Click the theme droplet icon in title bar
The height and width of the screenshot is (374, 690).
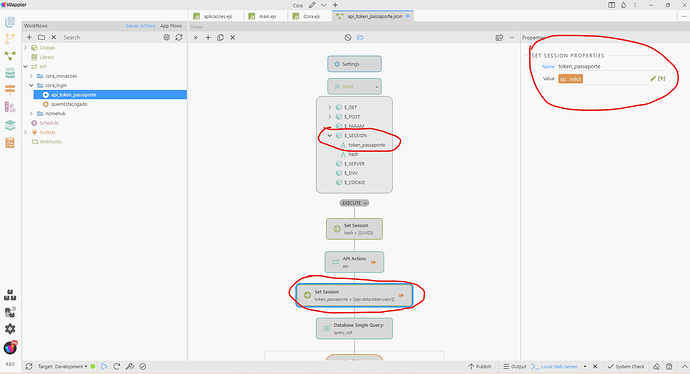tap(624, 5)
